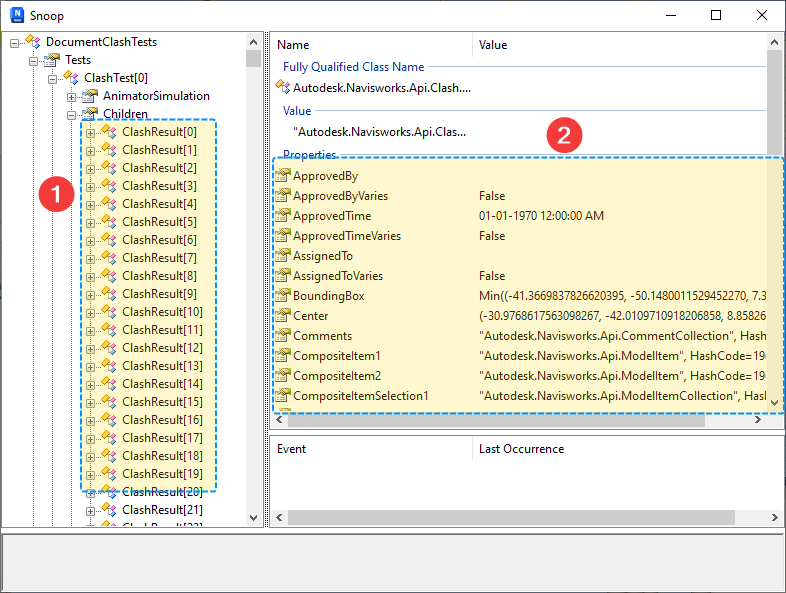Screen dimensions: 786x593
Task: Click the Tests collection icon
Action: click(x=52, y=60)
